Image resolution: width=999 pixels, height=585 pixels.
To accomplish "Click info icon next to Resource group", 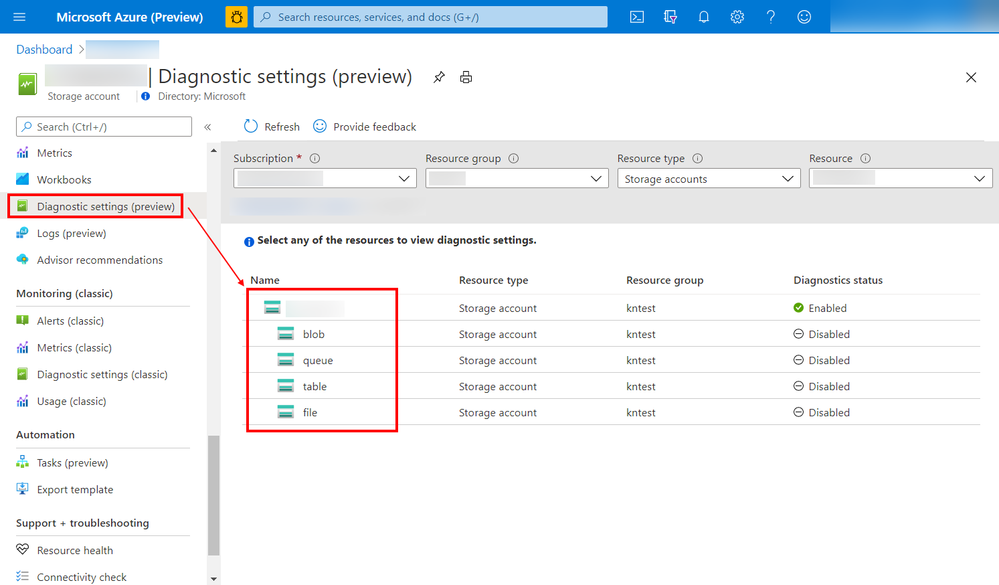I will point(514,159).
